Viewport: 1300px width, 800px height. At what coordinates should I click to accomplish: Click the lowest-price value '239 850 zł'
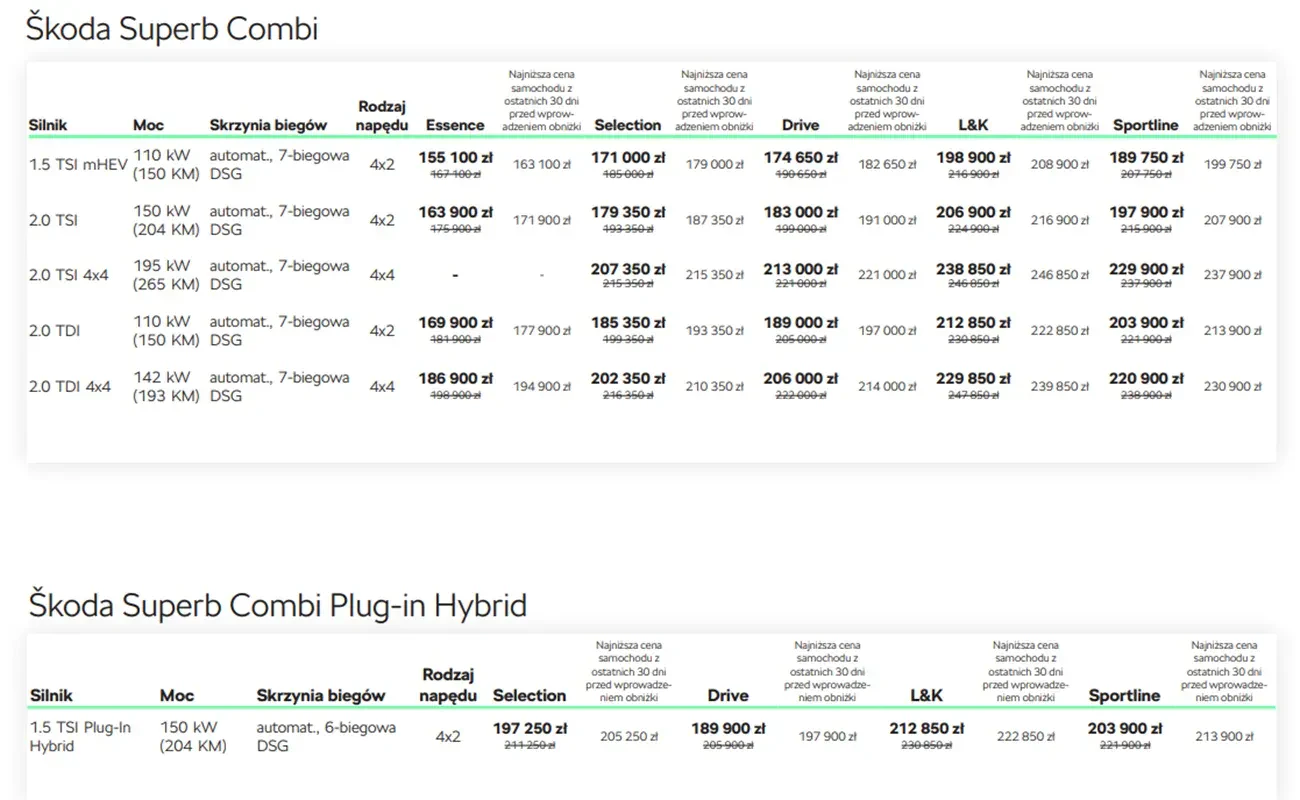pos(1061,386)
